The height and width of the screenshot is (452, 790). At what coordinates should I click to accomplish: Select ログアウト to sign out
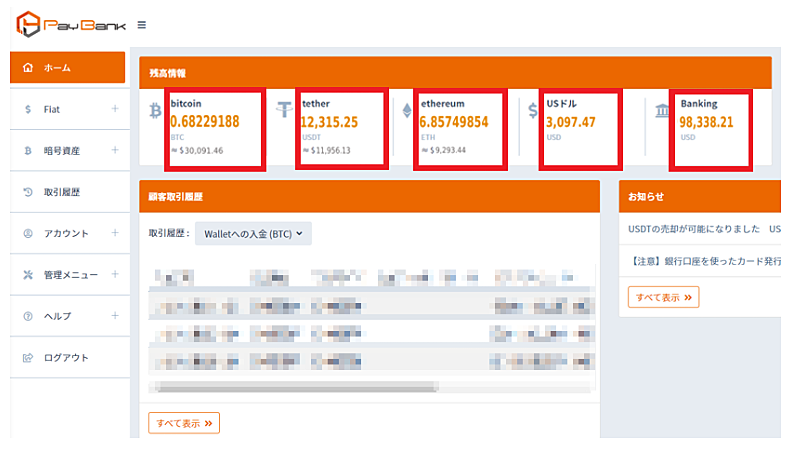70,358
